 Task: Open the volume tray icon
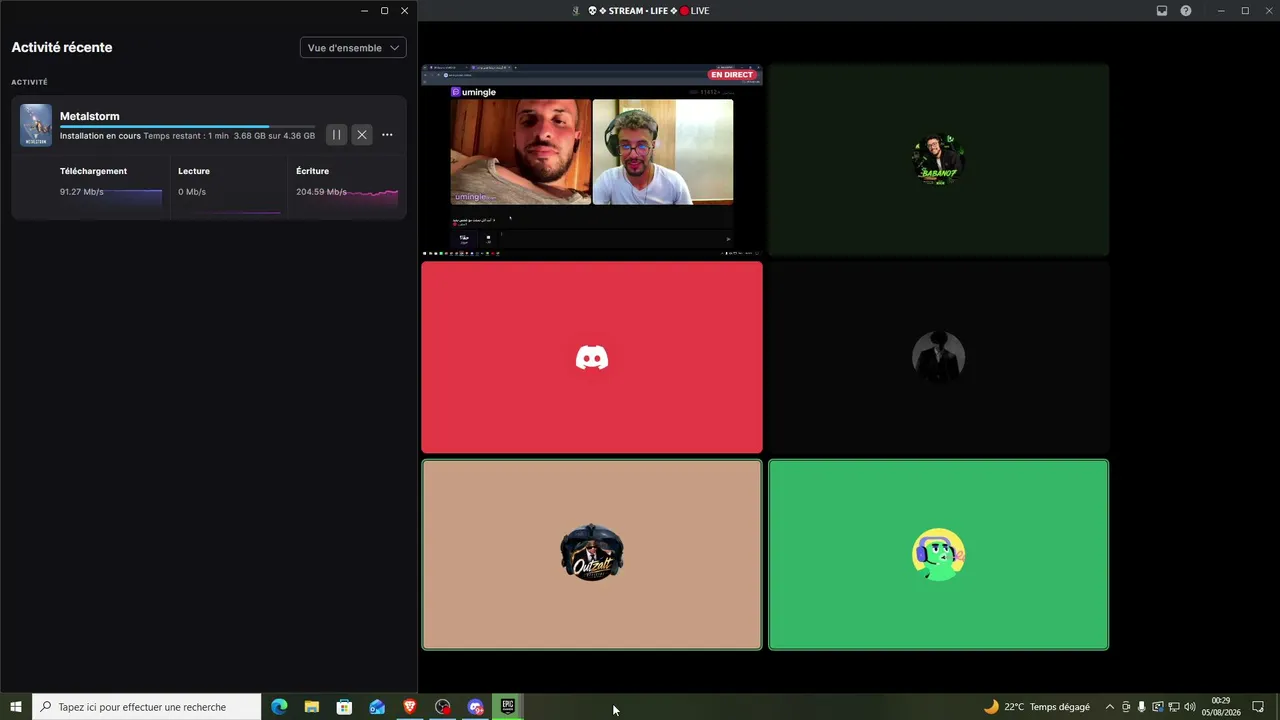(x=1190, y=707)
